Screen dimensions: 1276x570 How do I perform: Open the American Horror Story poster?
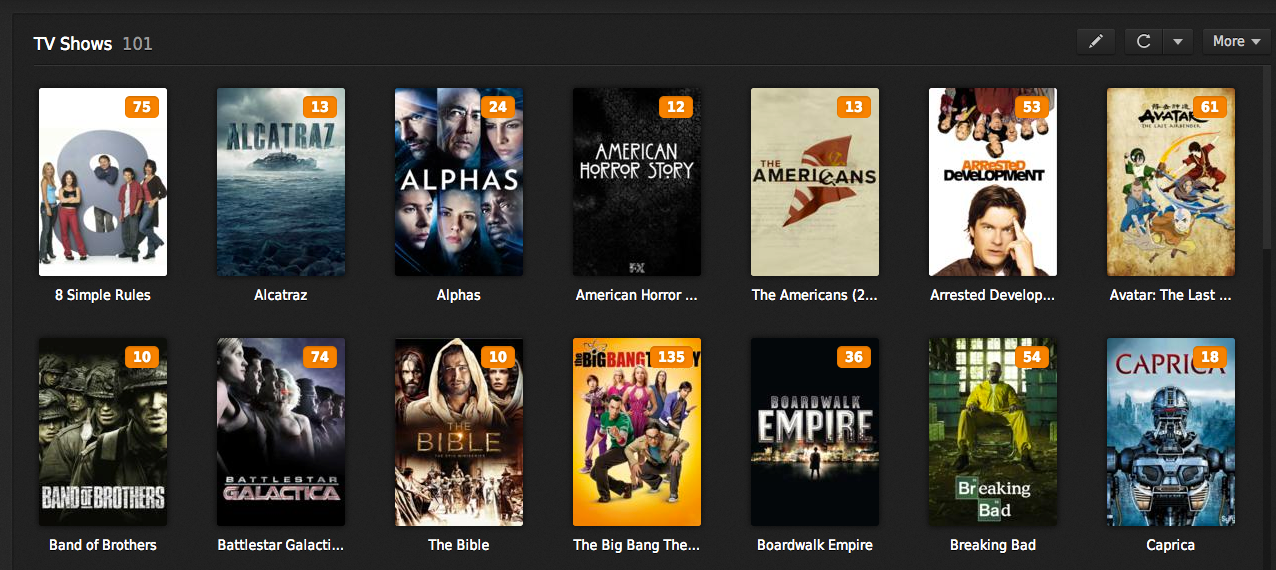point(637,182)
